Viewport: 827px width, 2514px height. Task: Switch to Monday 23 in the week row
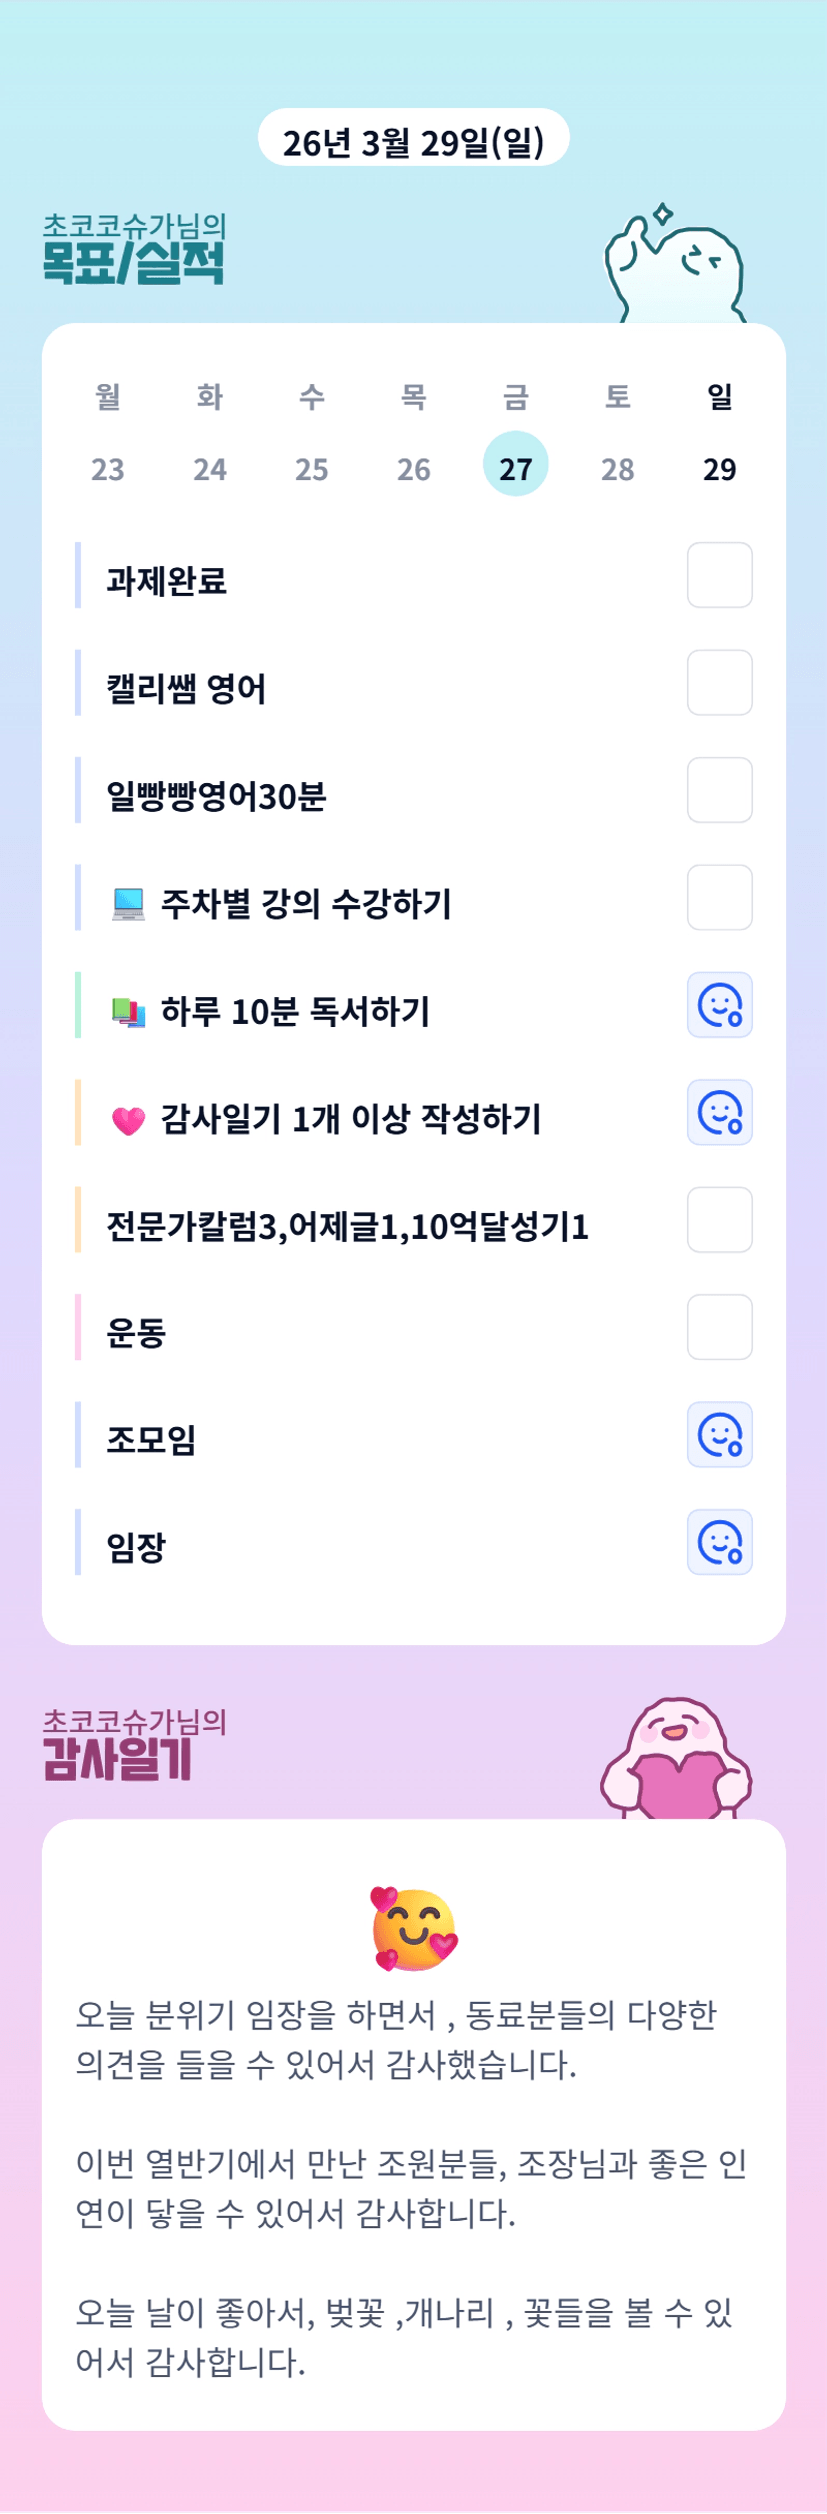coord(108,468)
